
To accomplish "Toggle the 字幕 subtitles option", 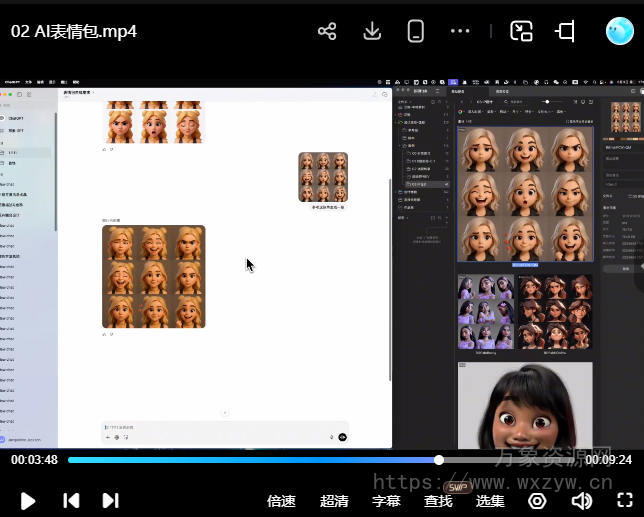I will 386,501.
